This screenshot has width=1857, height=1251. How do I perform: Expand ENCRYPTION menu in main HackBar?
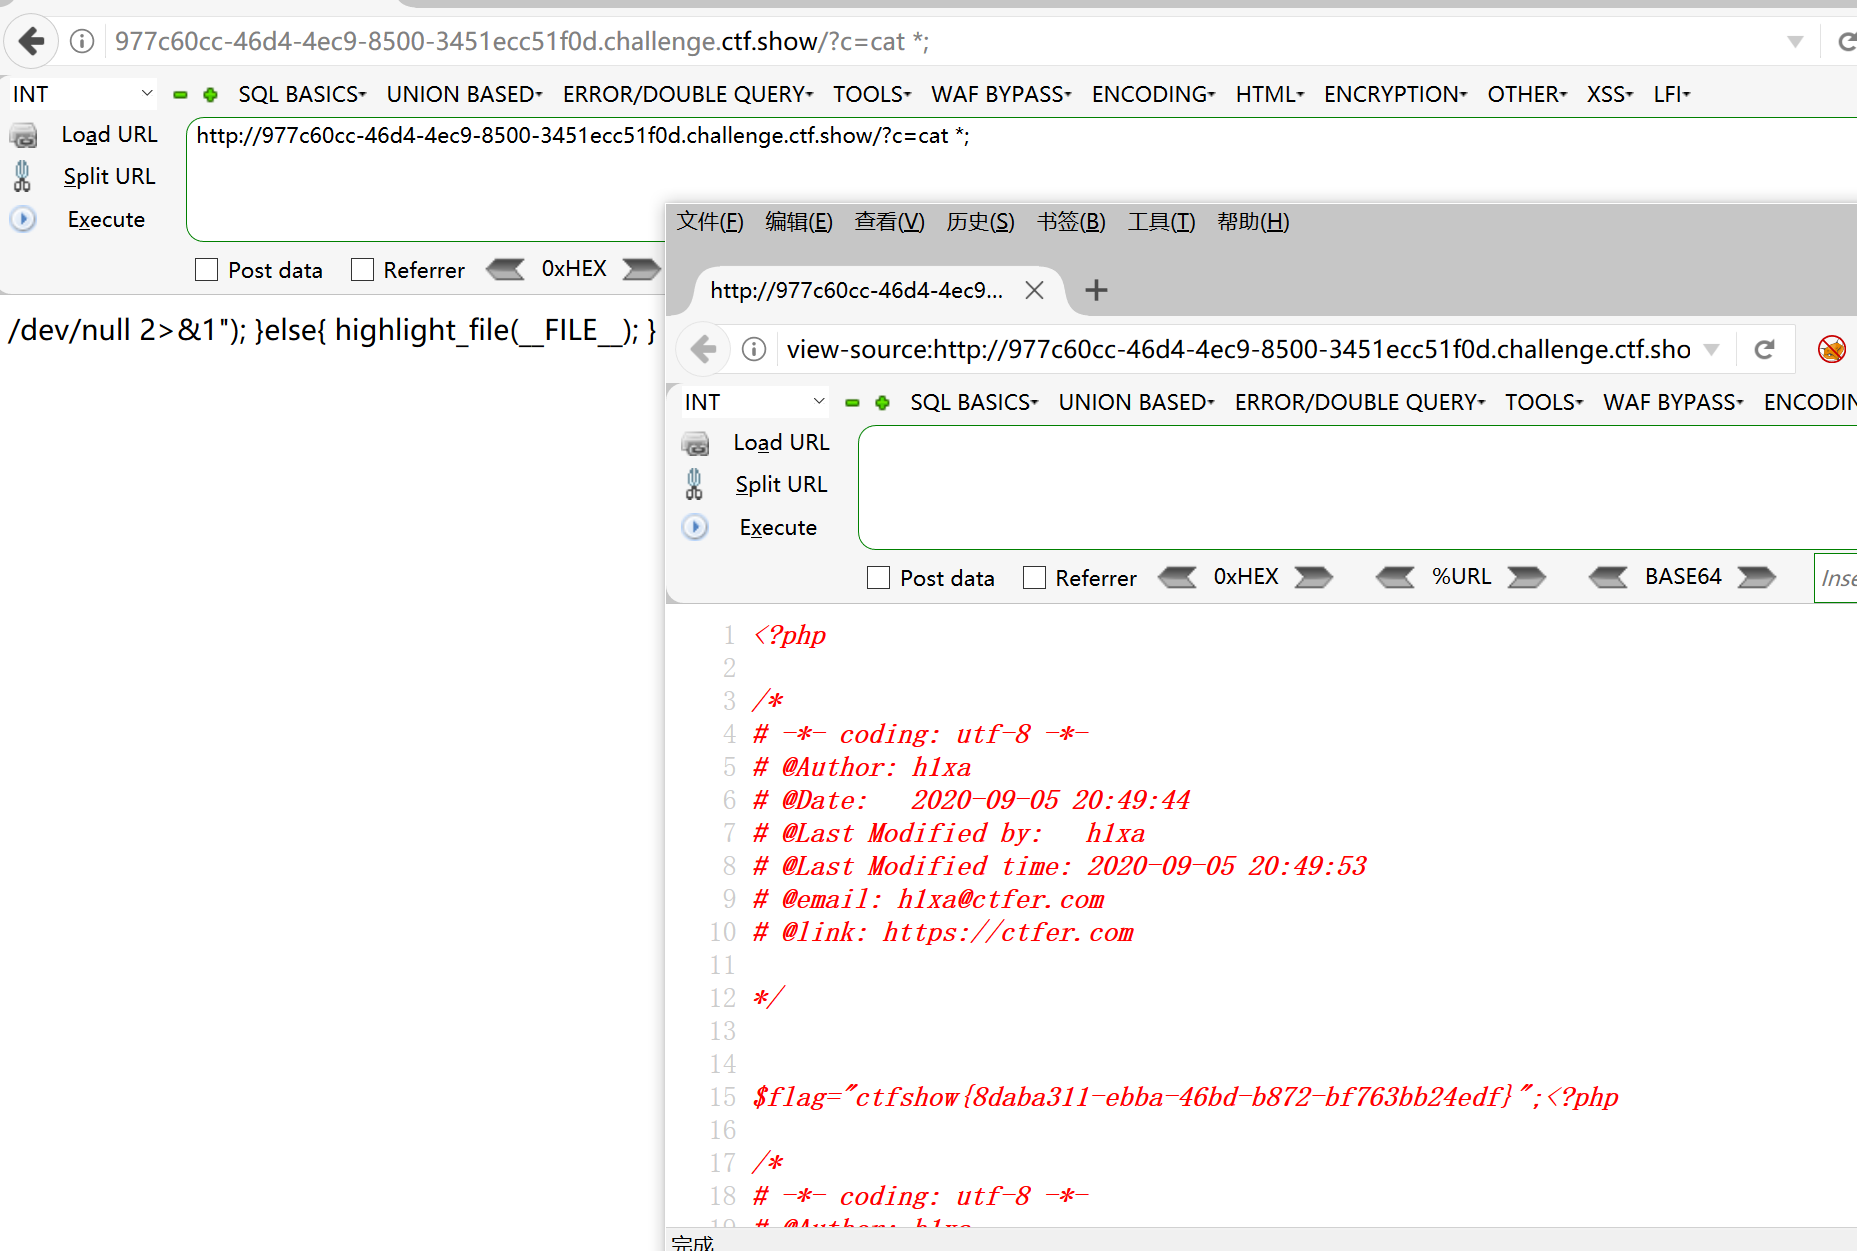tap(1395, 94)
